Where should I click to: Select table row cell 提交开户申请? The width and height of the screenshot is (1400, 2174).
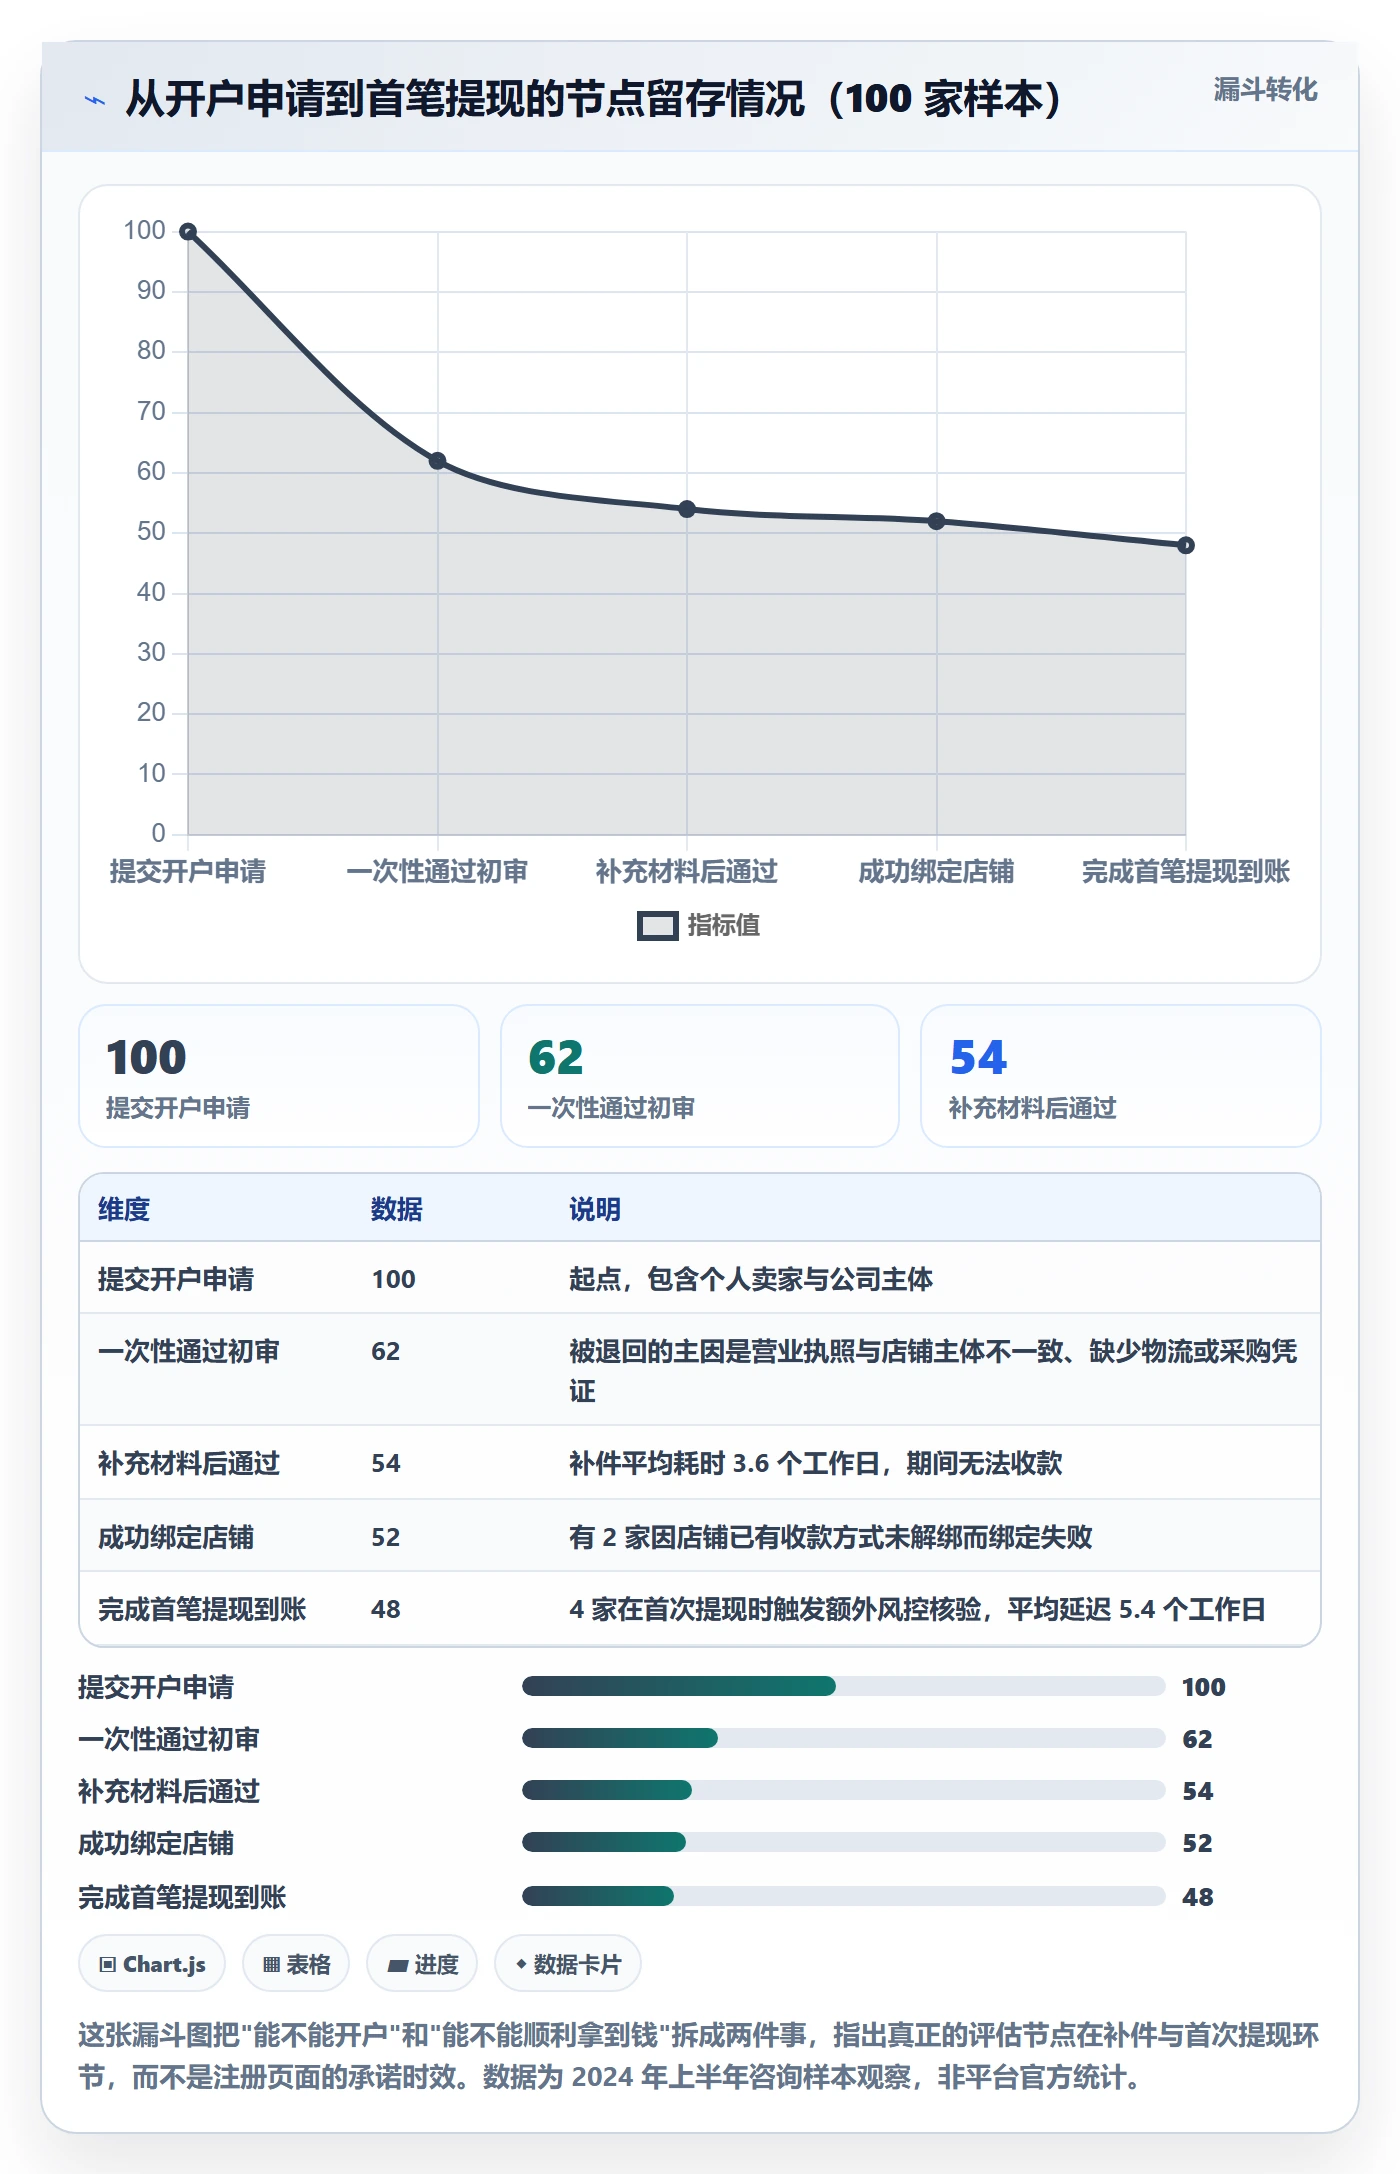(x=176, y=1280)
